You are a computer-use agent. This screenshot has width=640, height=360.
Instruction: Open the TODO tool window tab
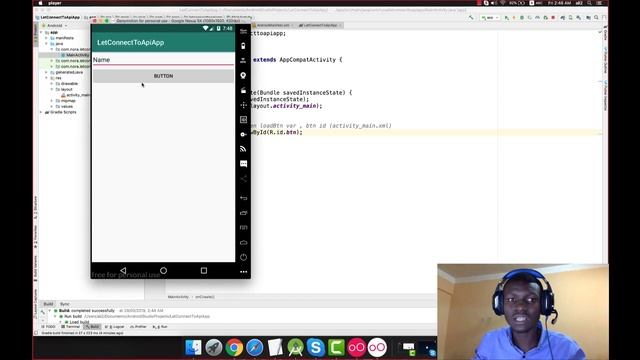49,327
